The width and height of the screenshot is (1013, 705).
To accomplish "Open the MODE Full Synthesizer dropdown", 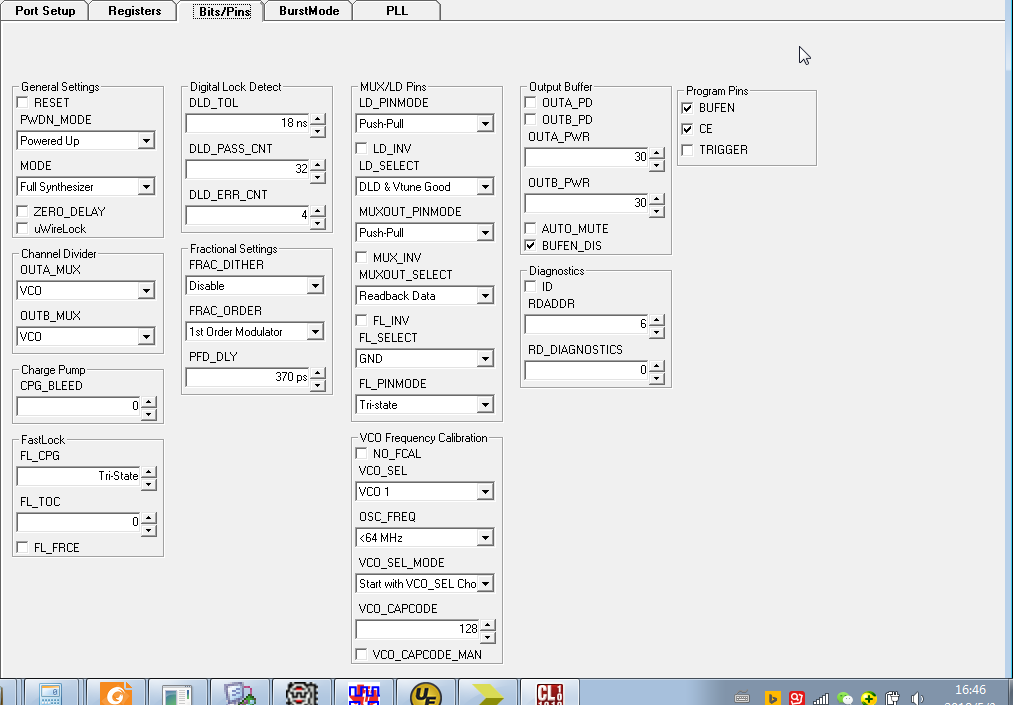I will click(x=146, y=187).
